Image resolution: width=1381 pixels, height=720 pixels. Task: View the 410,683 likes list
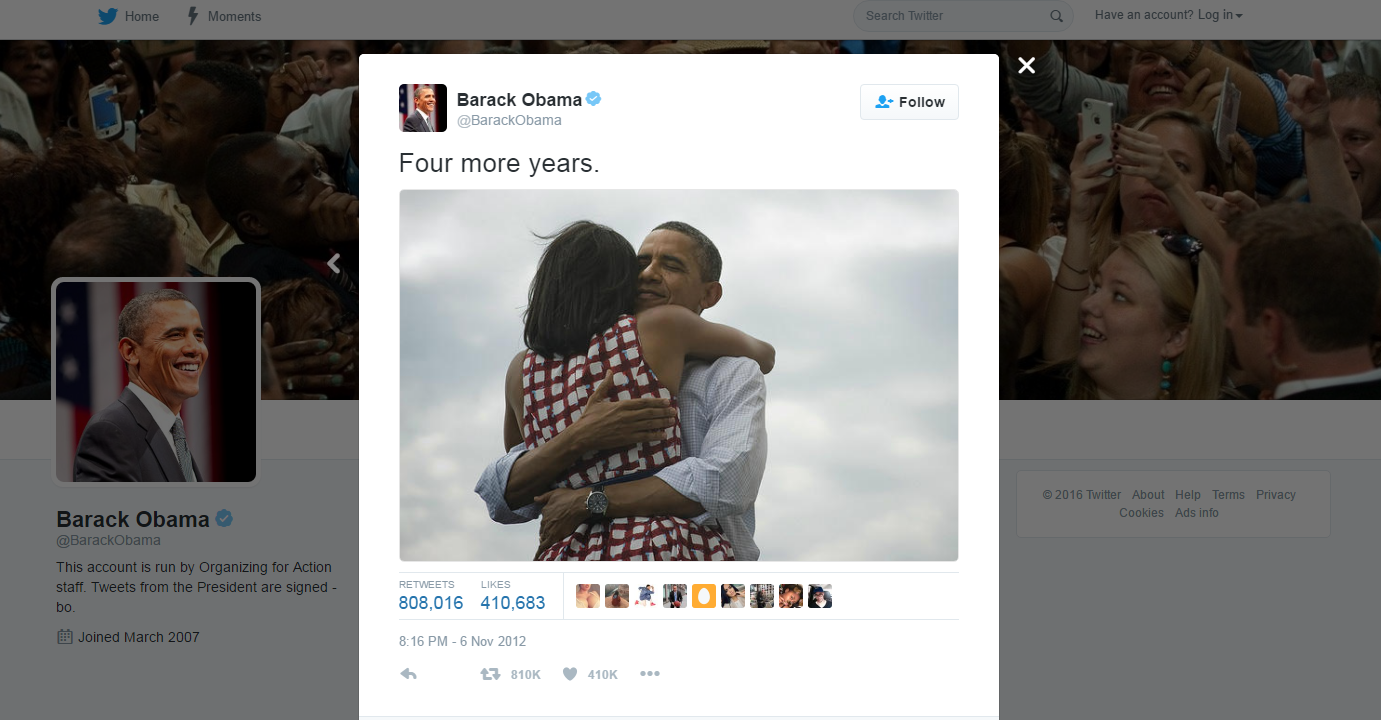click(513, 602)
